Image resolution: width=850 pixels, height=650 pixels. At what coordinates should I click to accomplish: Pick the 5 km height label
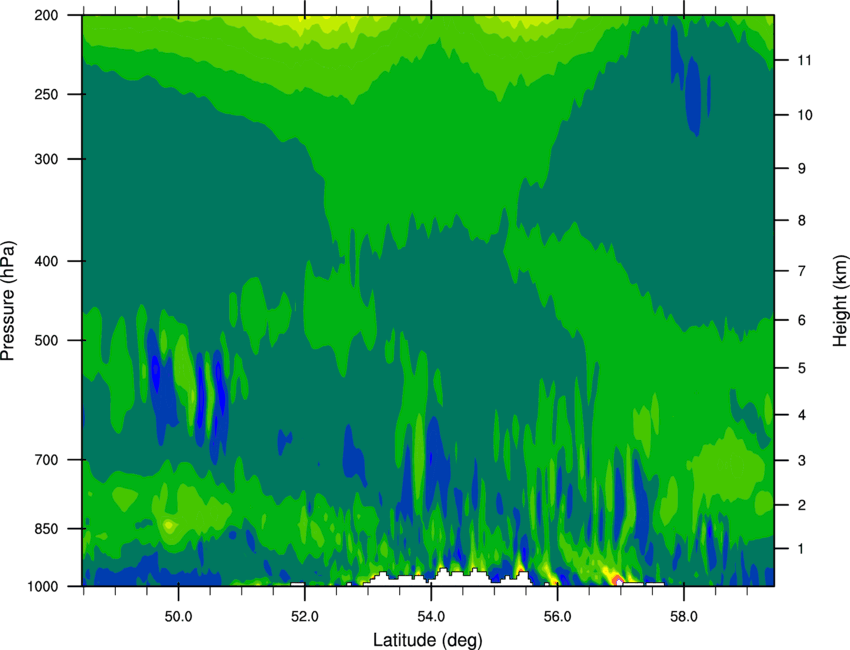[802, 368]
